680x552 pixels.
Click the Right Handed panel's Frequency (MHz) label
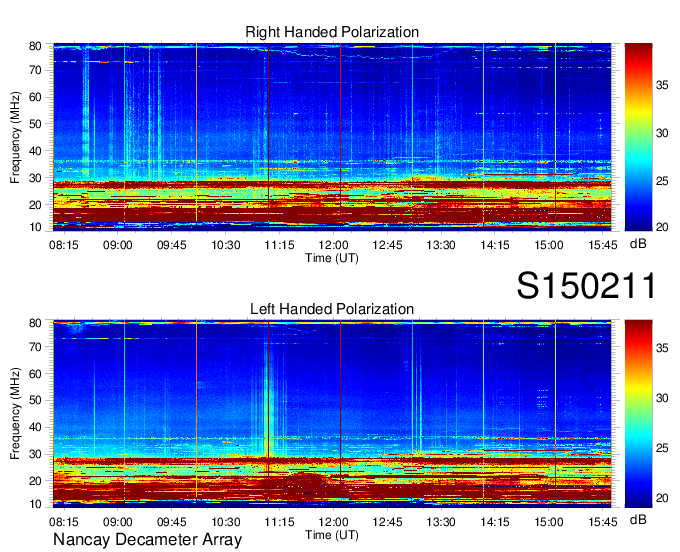[15, 137]
